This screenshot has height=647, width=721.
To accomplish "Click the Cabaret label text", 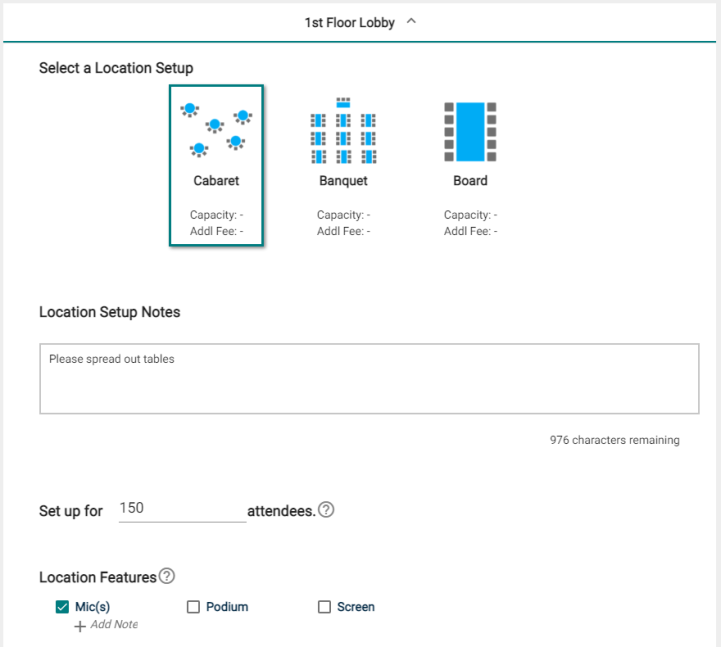I will pyautogui.click(x=216, y=181).
